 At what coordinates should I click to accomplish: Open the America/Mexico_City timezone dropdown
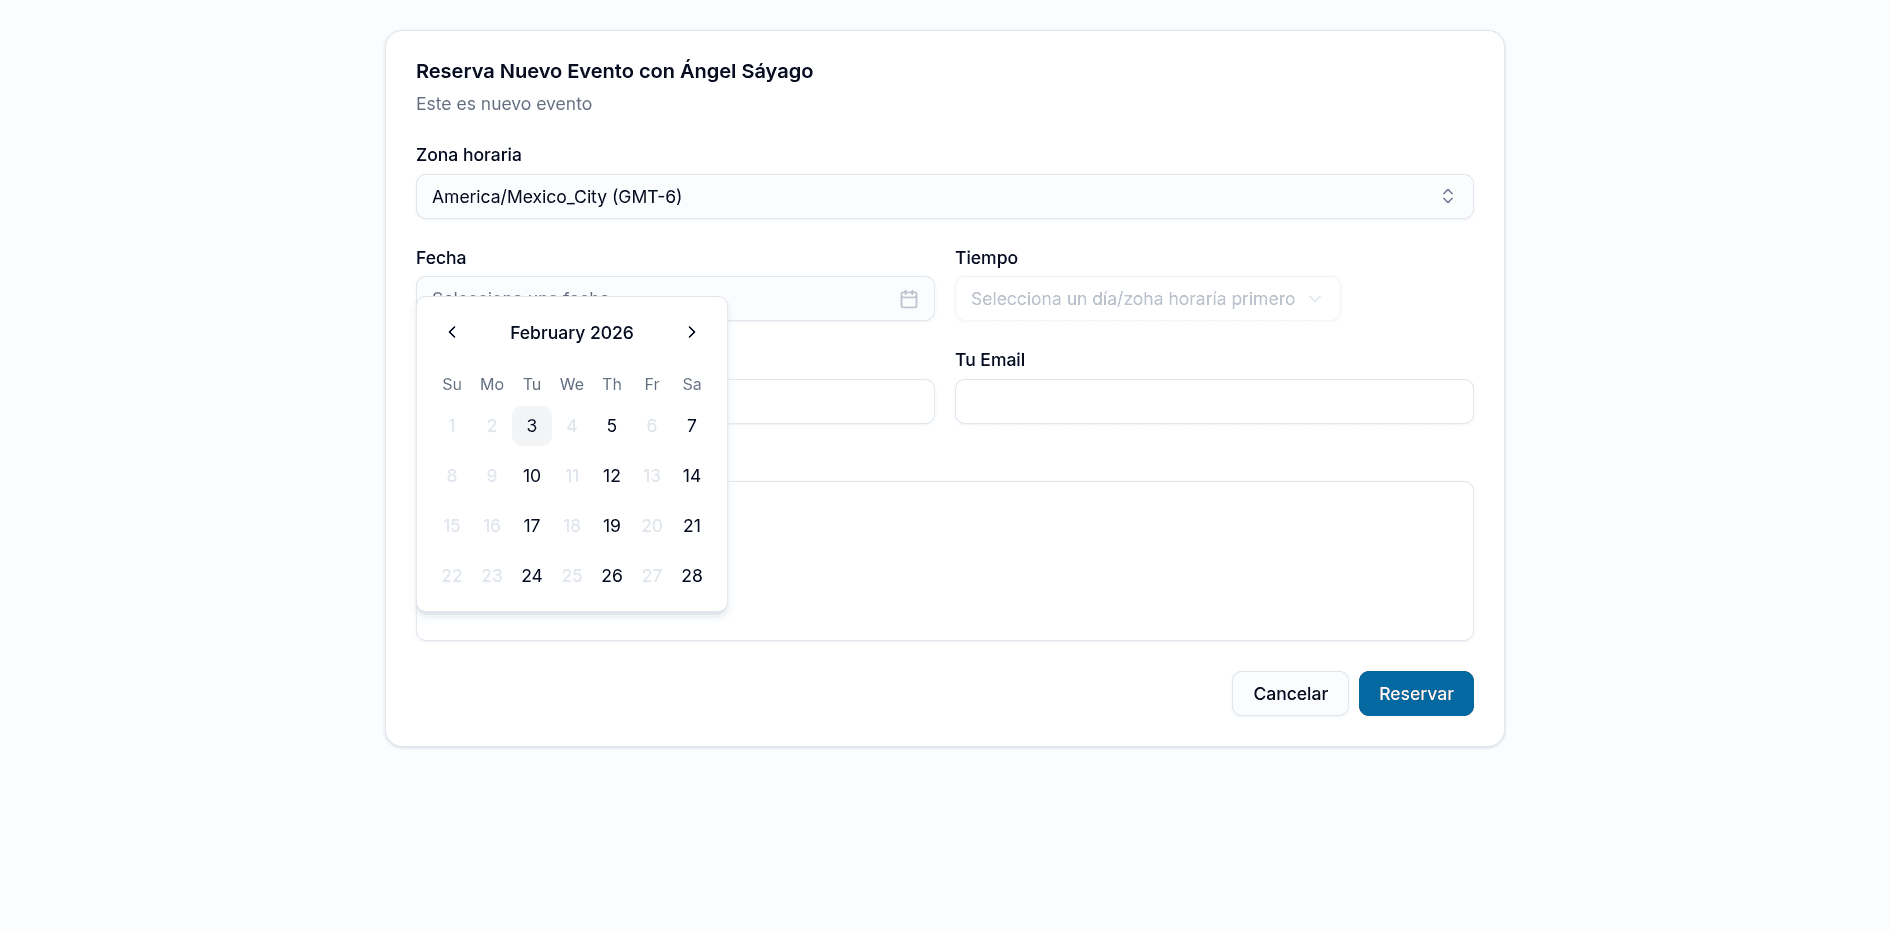point(944,196)
